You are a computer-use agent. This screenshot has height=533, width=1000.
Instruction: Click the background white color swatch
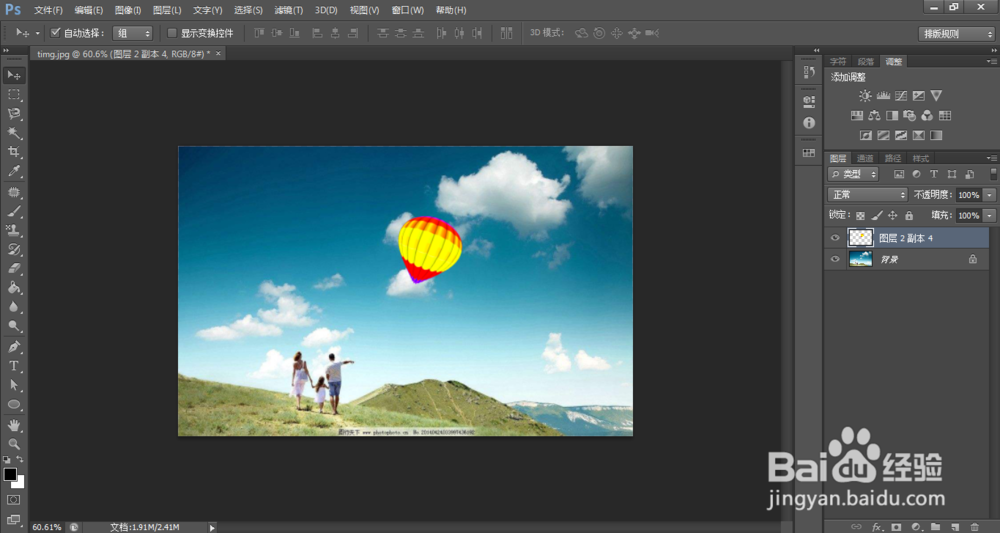[20, 484]
